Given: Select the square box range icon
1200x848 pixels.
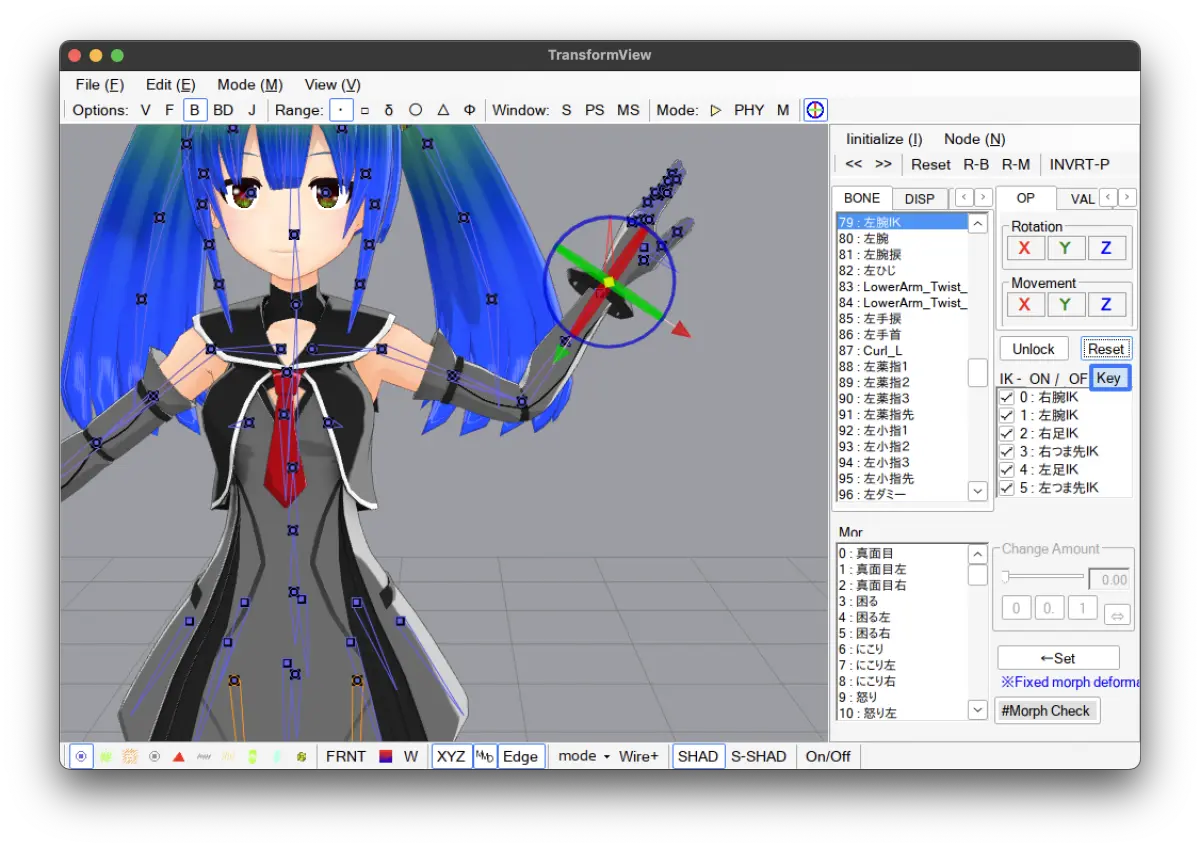Looking at the screenshot, I should (x=365, y=110).
